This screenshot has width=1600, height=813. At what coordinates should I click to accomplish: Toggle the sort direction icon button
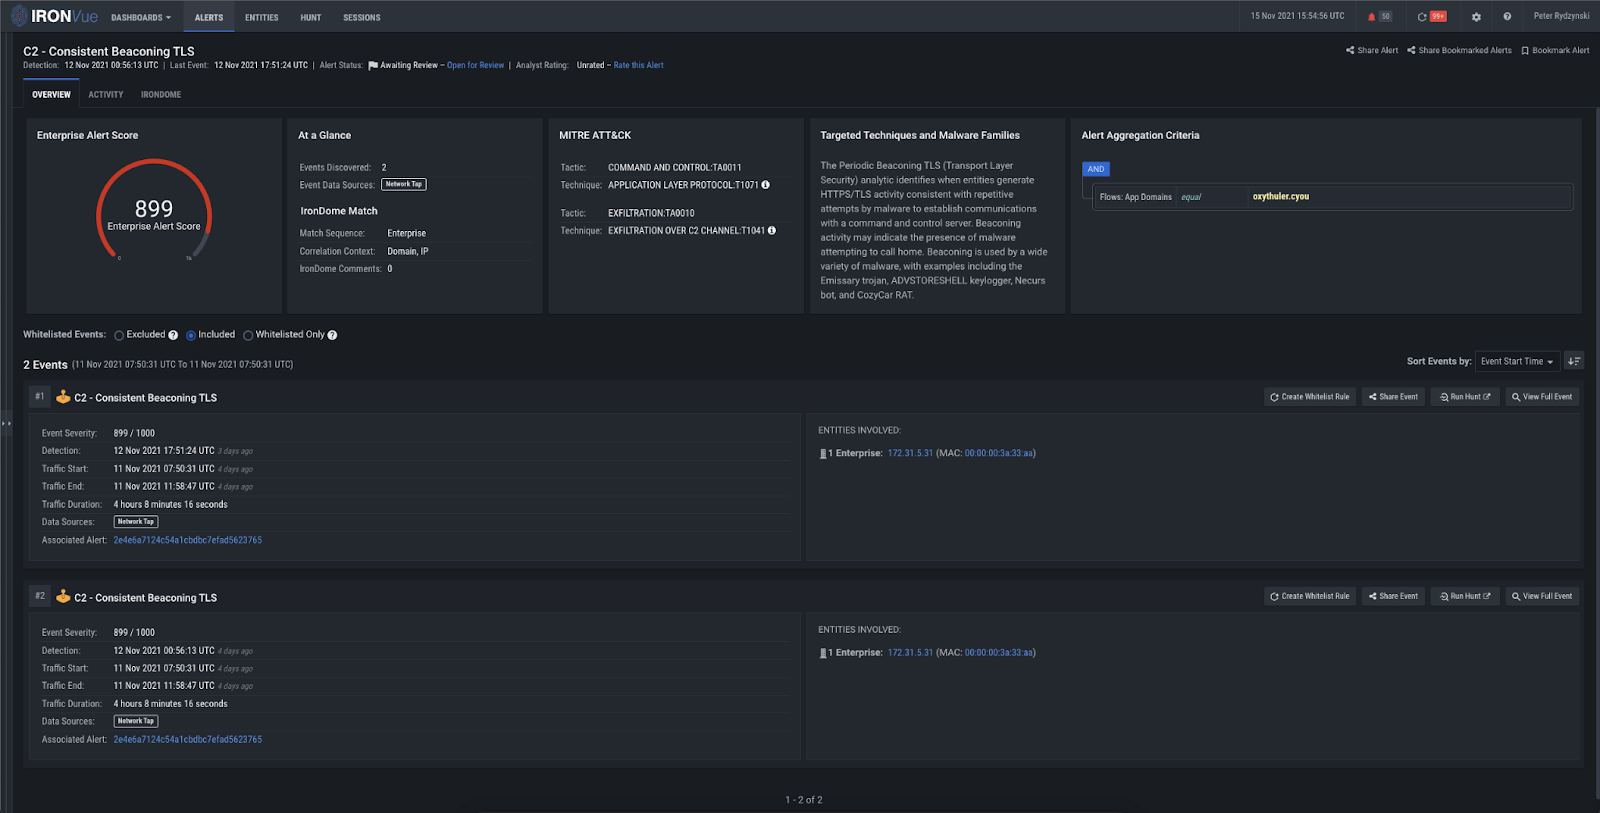1574,361
